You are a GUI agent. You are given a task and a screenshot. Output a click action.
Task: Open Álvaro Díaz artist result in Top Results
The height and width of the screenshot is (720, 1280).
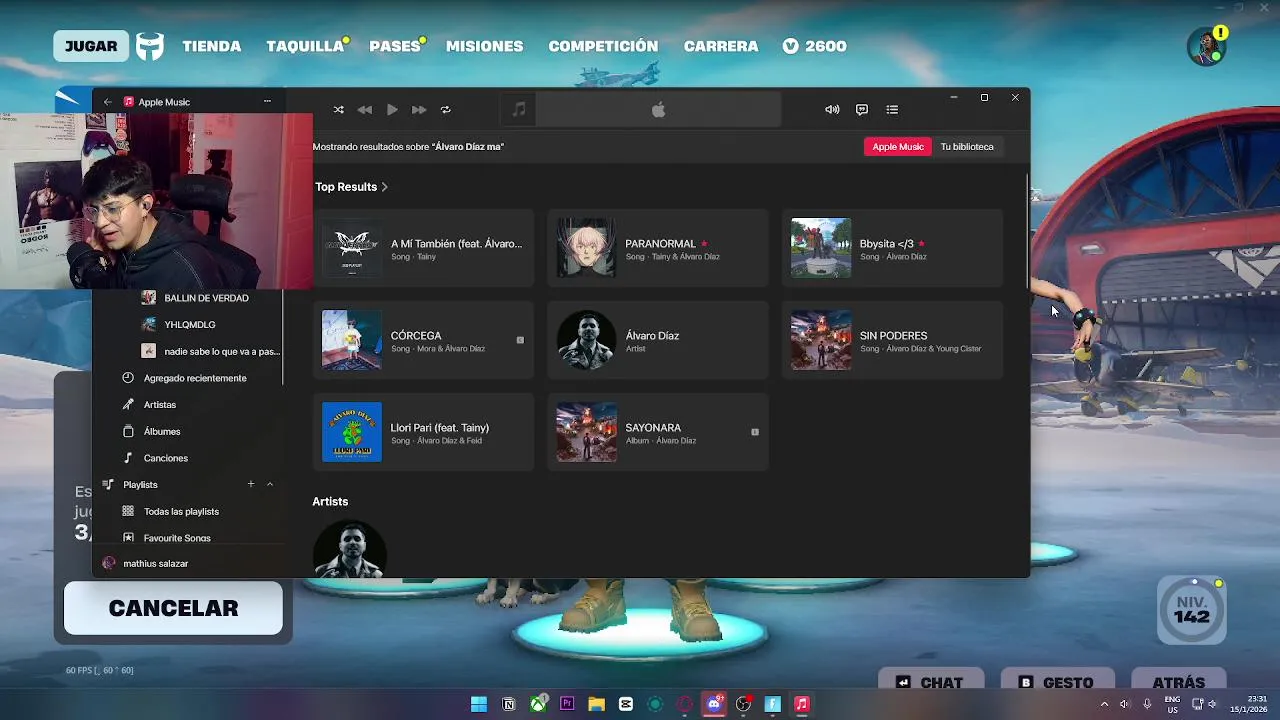coord(658,340)
